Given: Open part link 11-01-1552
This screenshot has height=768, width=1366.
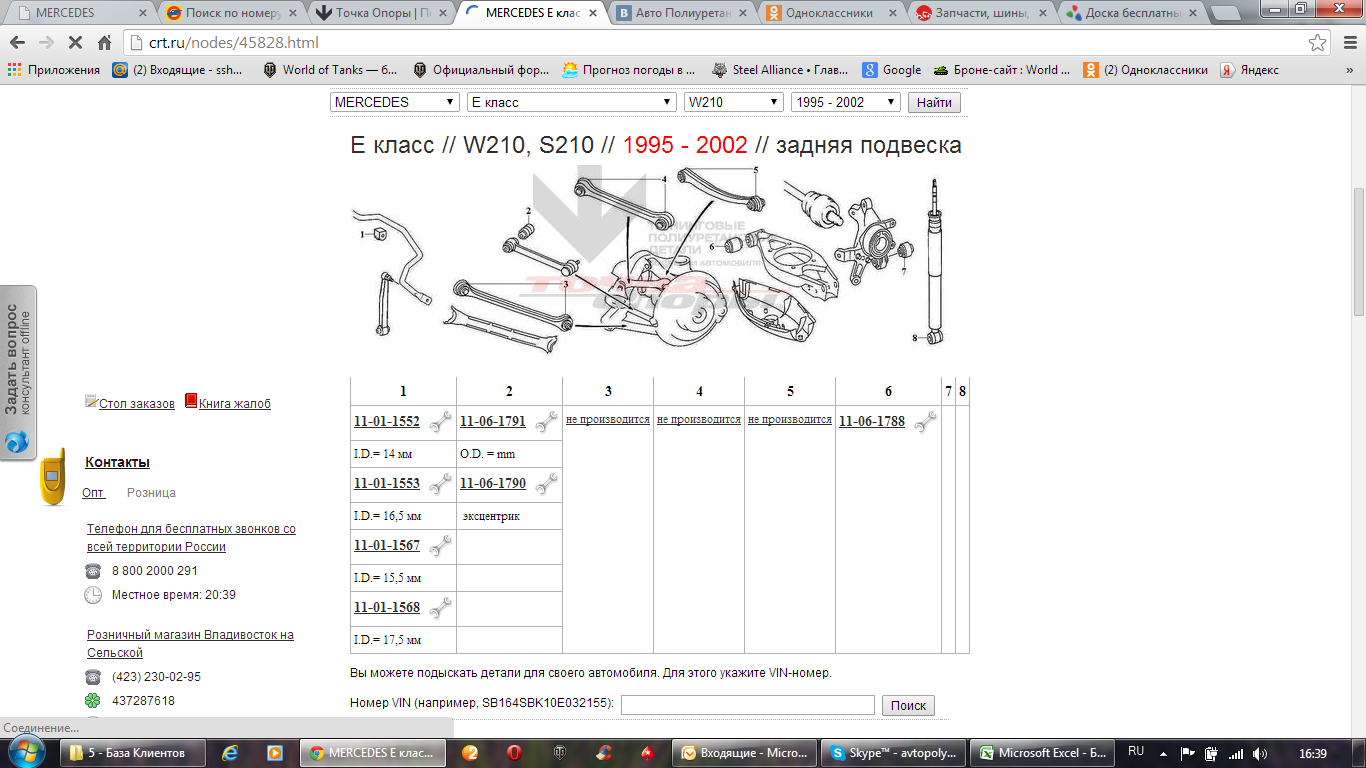Looking at the screenshot, I should click(387, 422).
